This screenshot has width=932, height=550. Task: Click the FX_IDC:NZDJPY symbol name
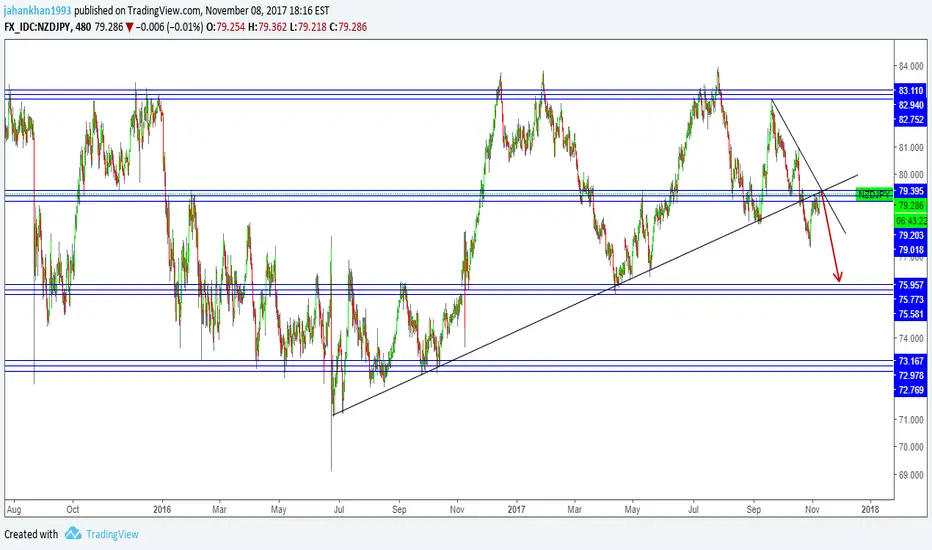(37, 27)
